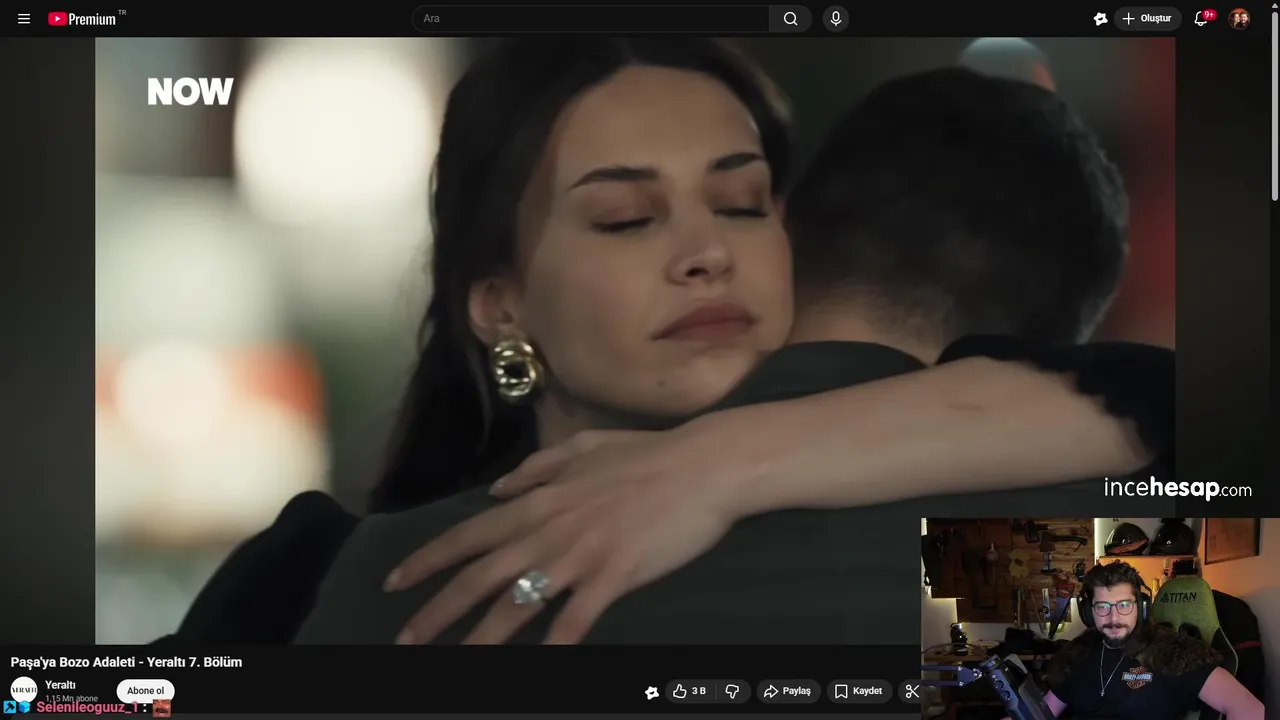Screen dimensions: 1280x720
Task: Open the Yeraltı channel avatar
Action: click(24, 690)
